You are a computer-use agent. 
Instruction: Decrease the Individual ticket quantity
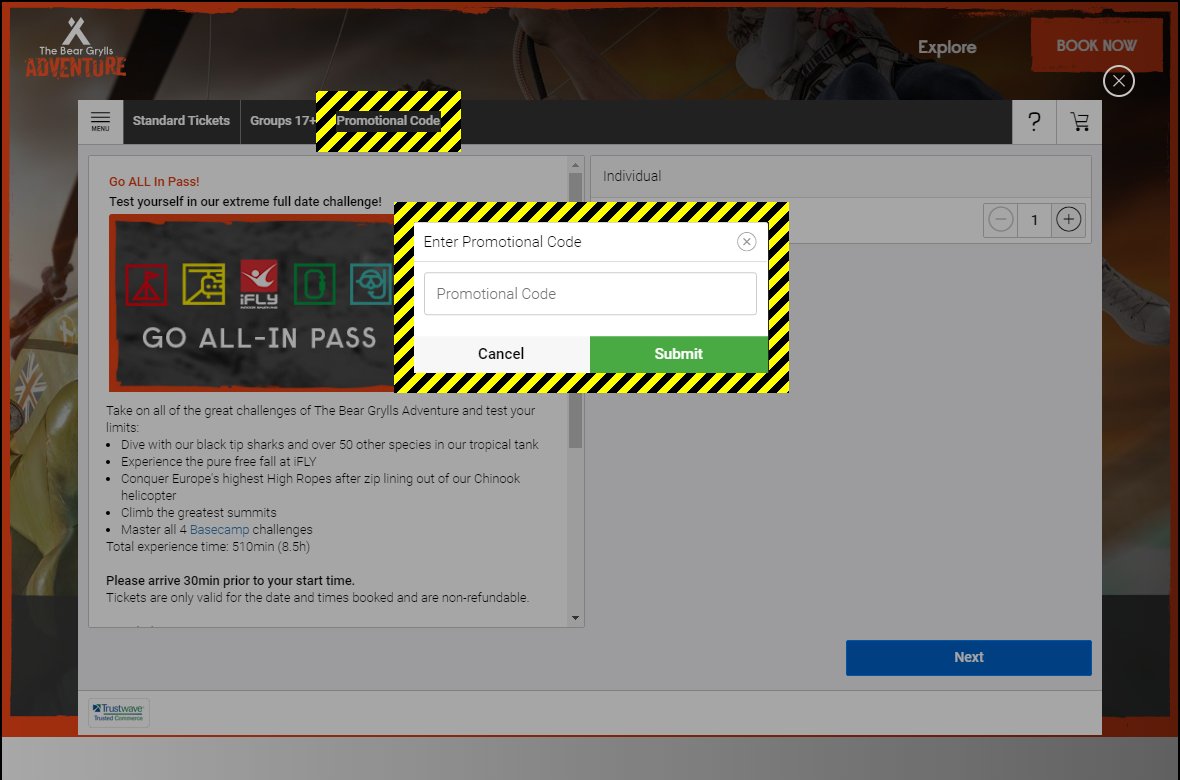pos(1000,220)
